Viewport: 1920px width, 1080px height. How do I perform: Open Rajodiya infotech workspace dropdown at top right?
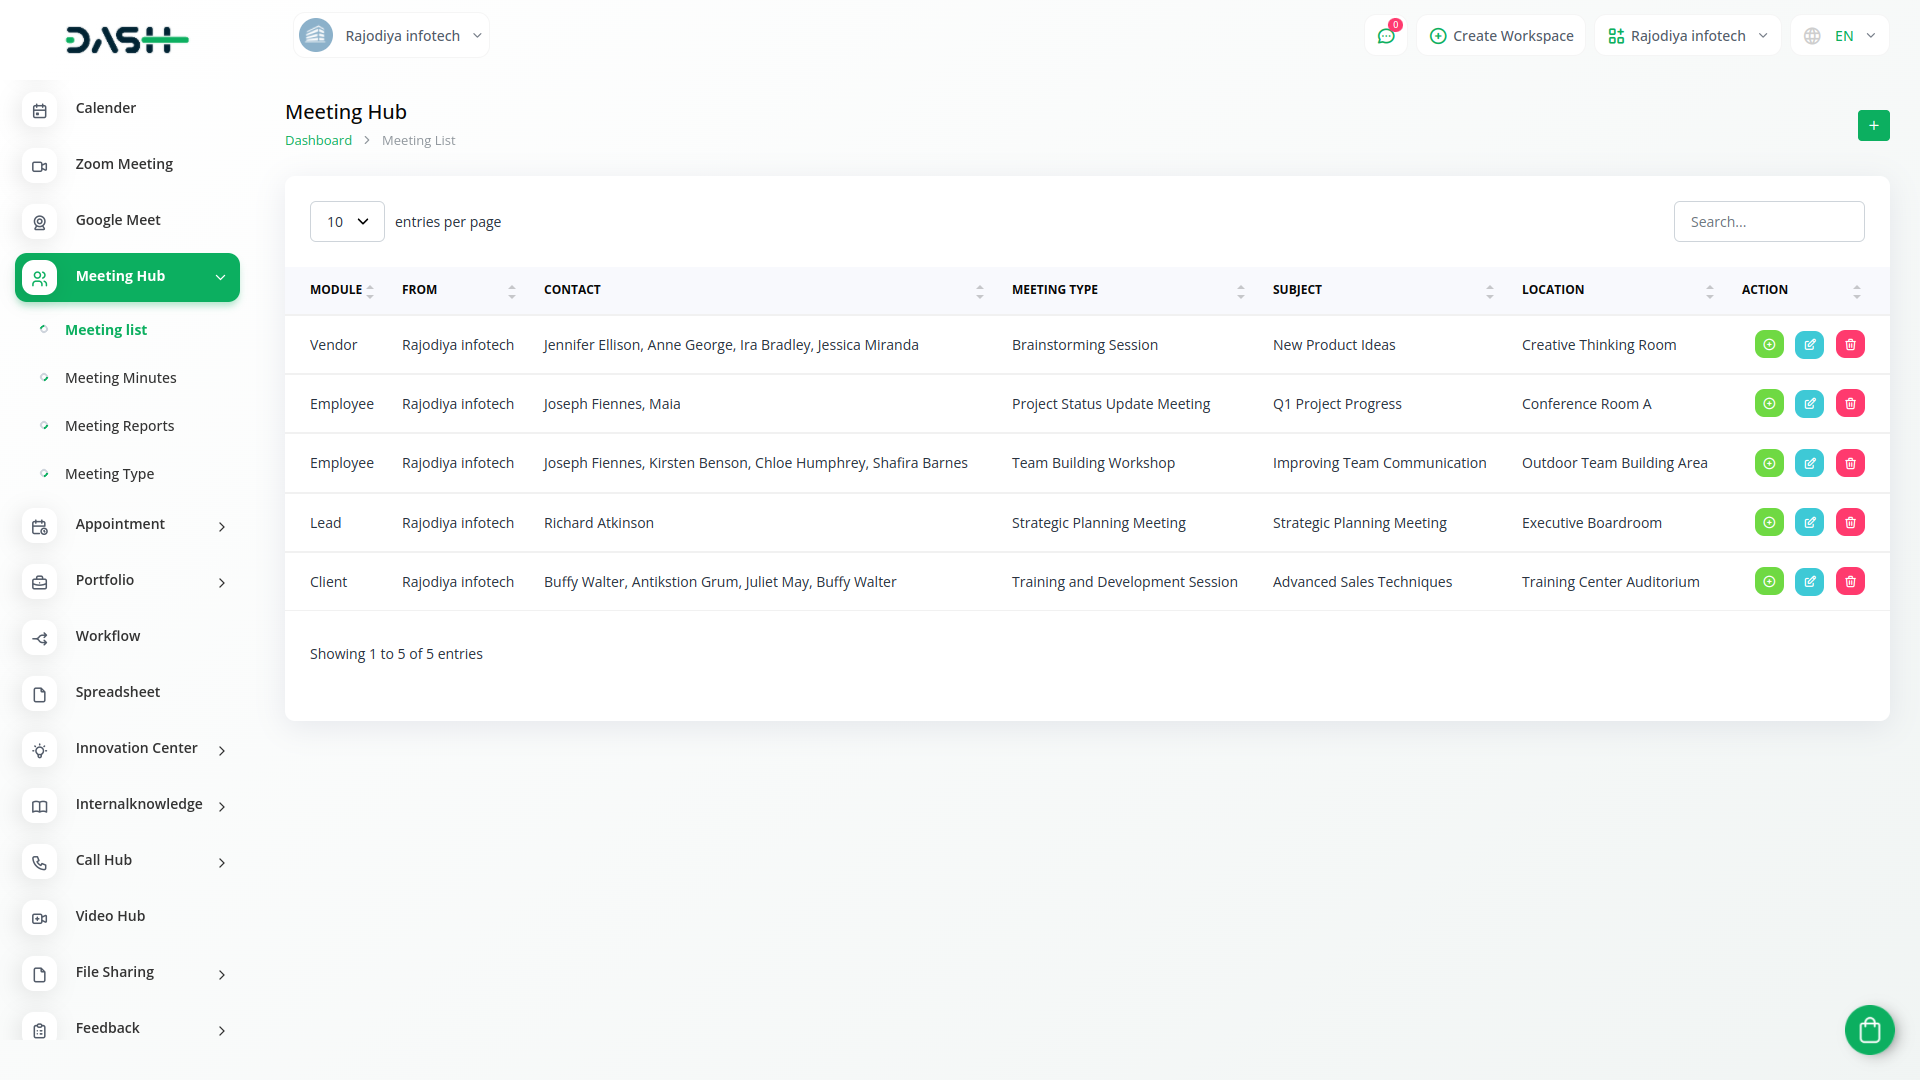pyautogui.click(x=1688, y=36)
